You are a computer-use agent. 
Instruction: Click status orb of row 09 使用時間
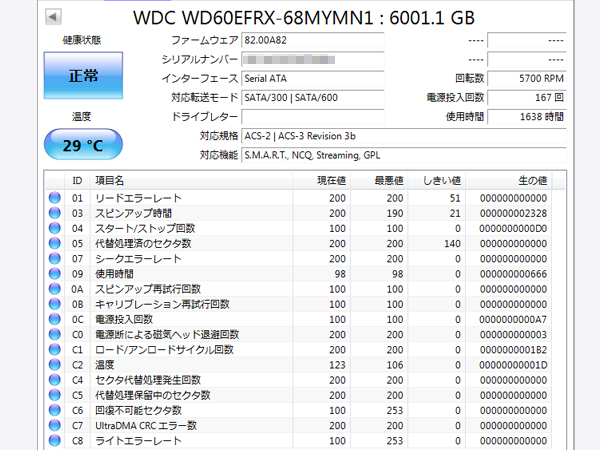tap(55, 273)
